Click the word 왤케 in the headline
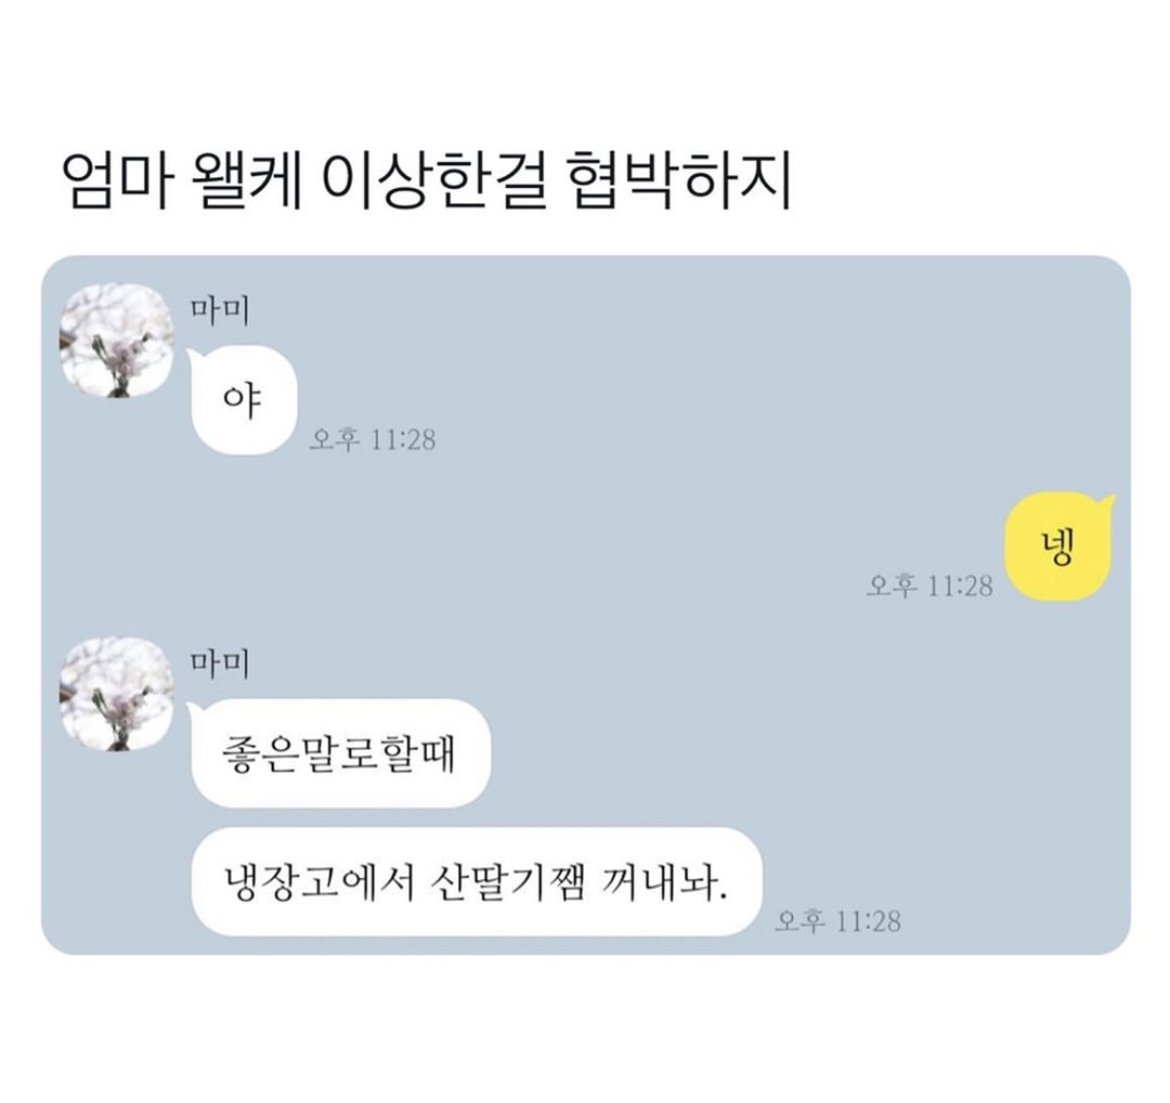The height and width of the screenshot is (1103, 1170). pyautogui.click(x=246, y=181)
